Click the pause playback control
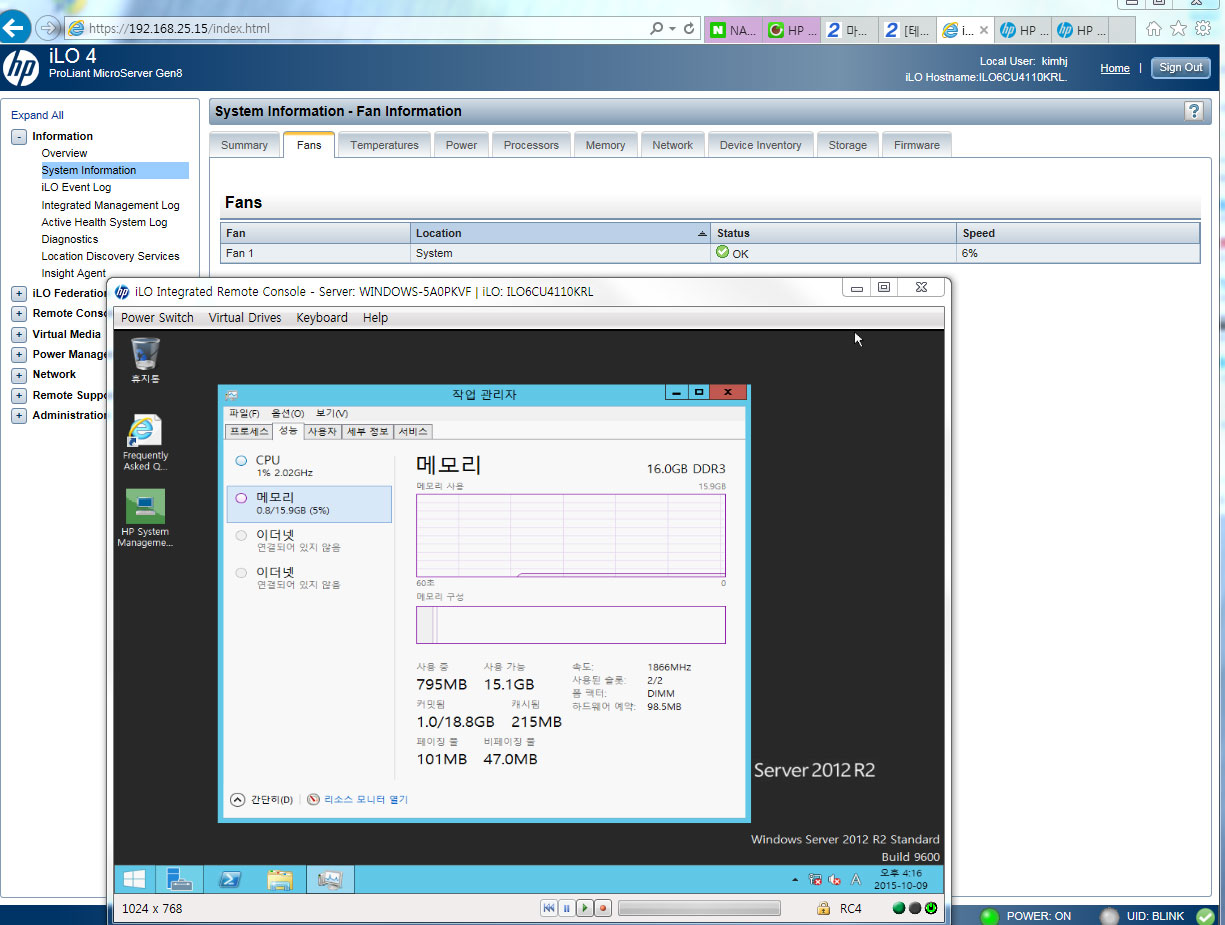This screenshot has width=1225, height=925. [566, 908]
